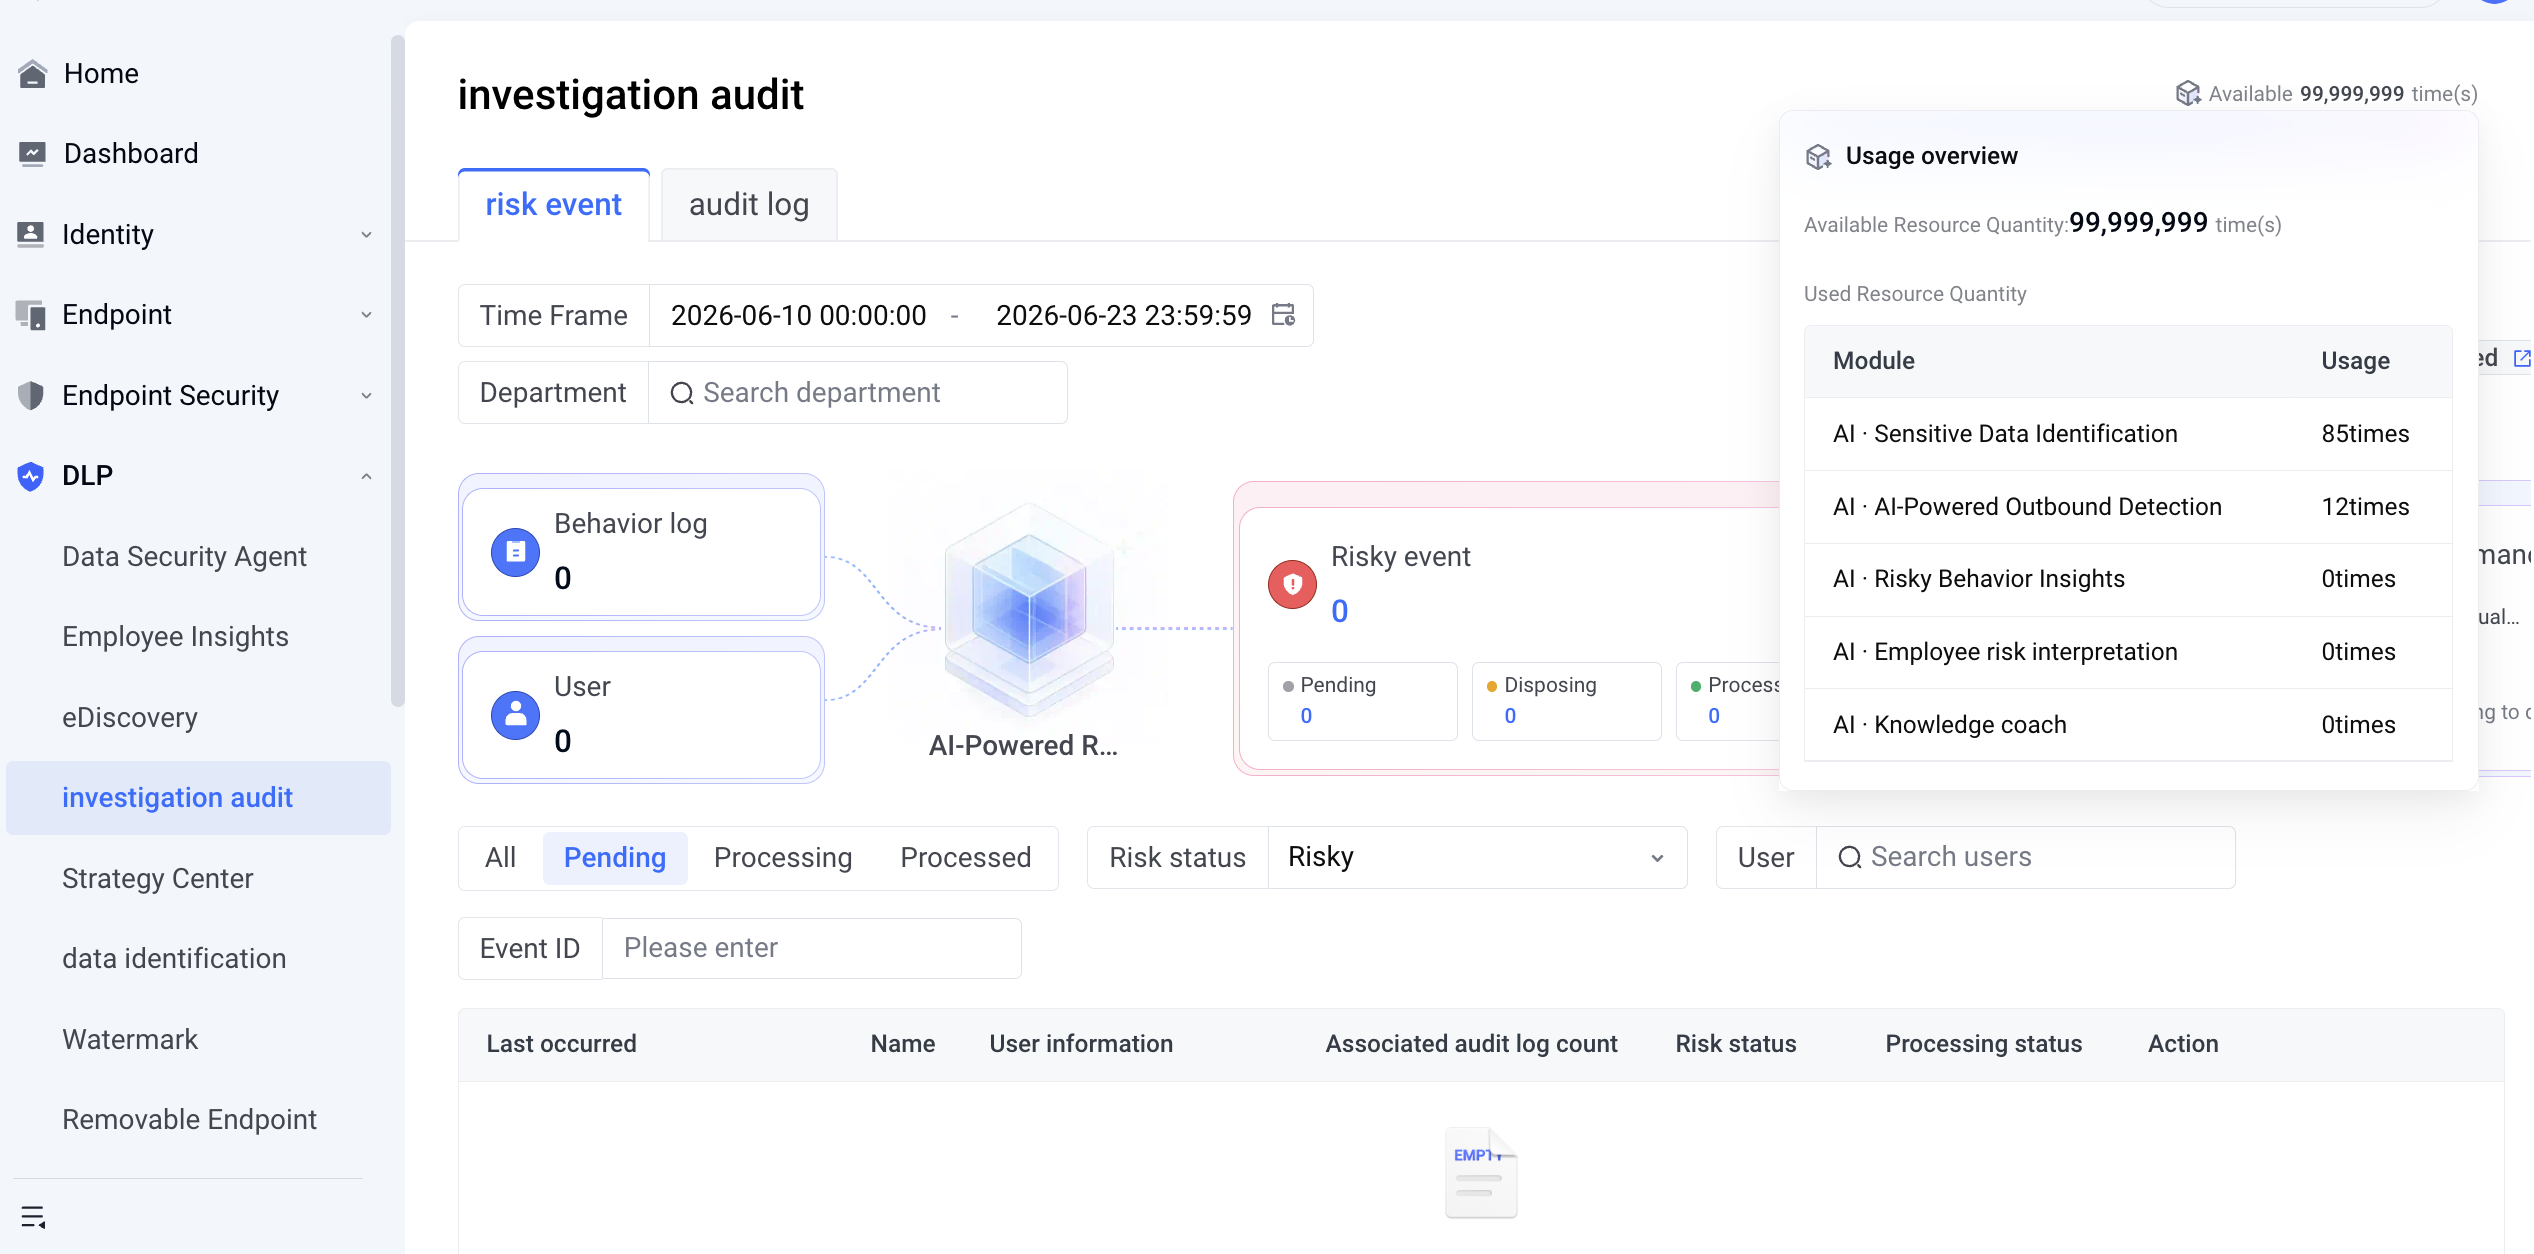Select the Pending filter option

[x=615, y=858]
